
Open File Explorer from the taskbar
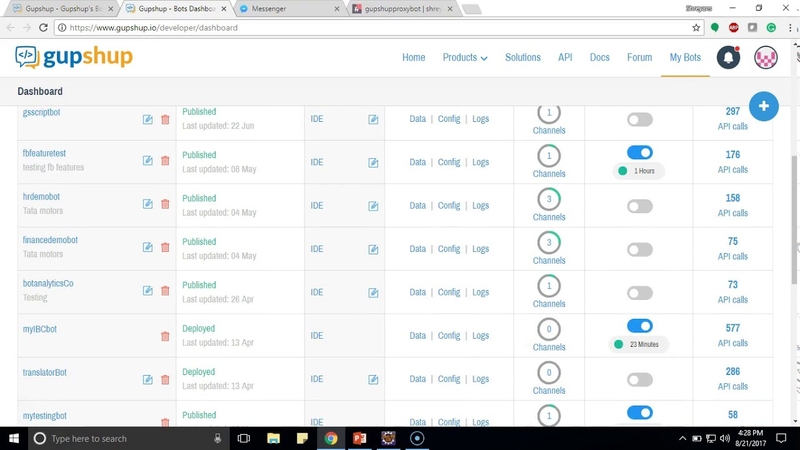[x=273, y=438]
